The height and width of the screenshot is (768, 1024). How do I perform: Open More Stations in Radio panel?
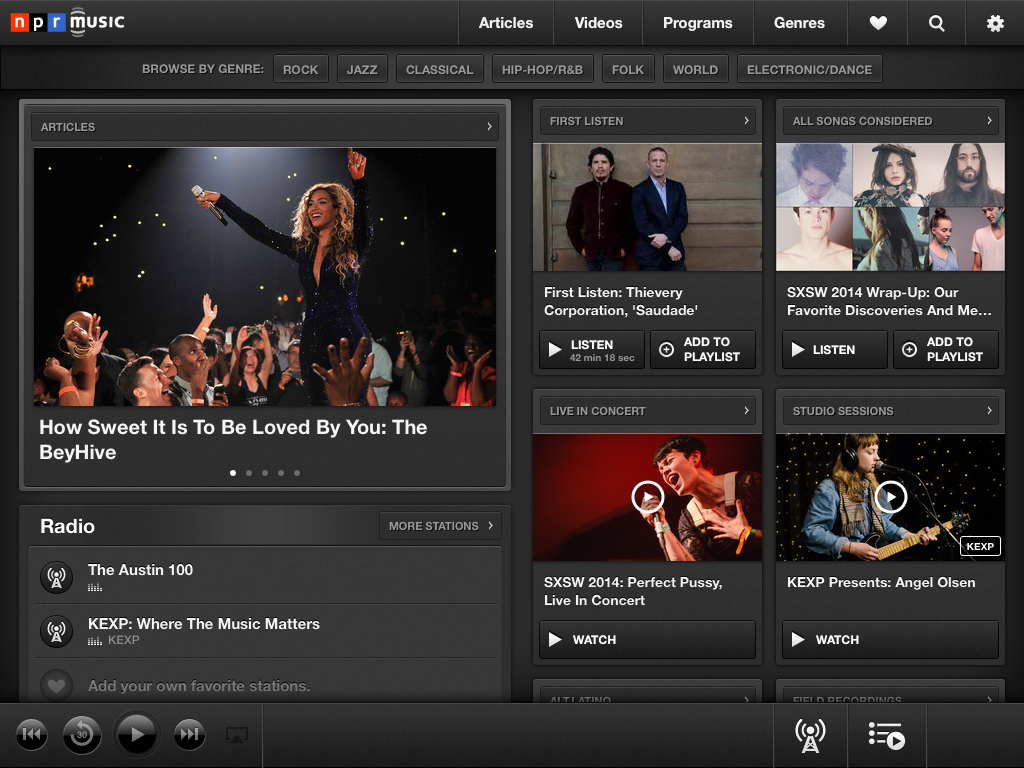(440, 526)
